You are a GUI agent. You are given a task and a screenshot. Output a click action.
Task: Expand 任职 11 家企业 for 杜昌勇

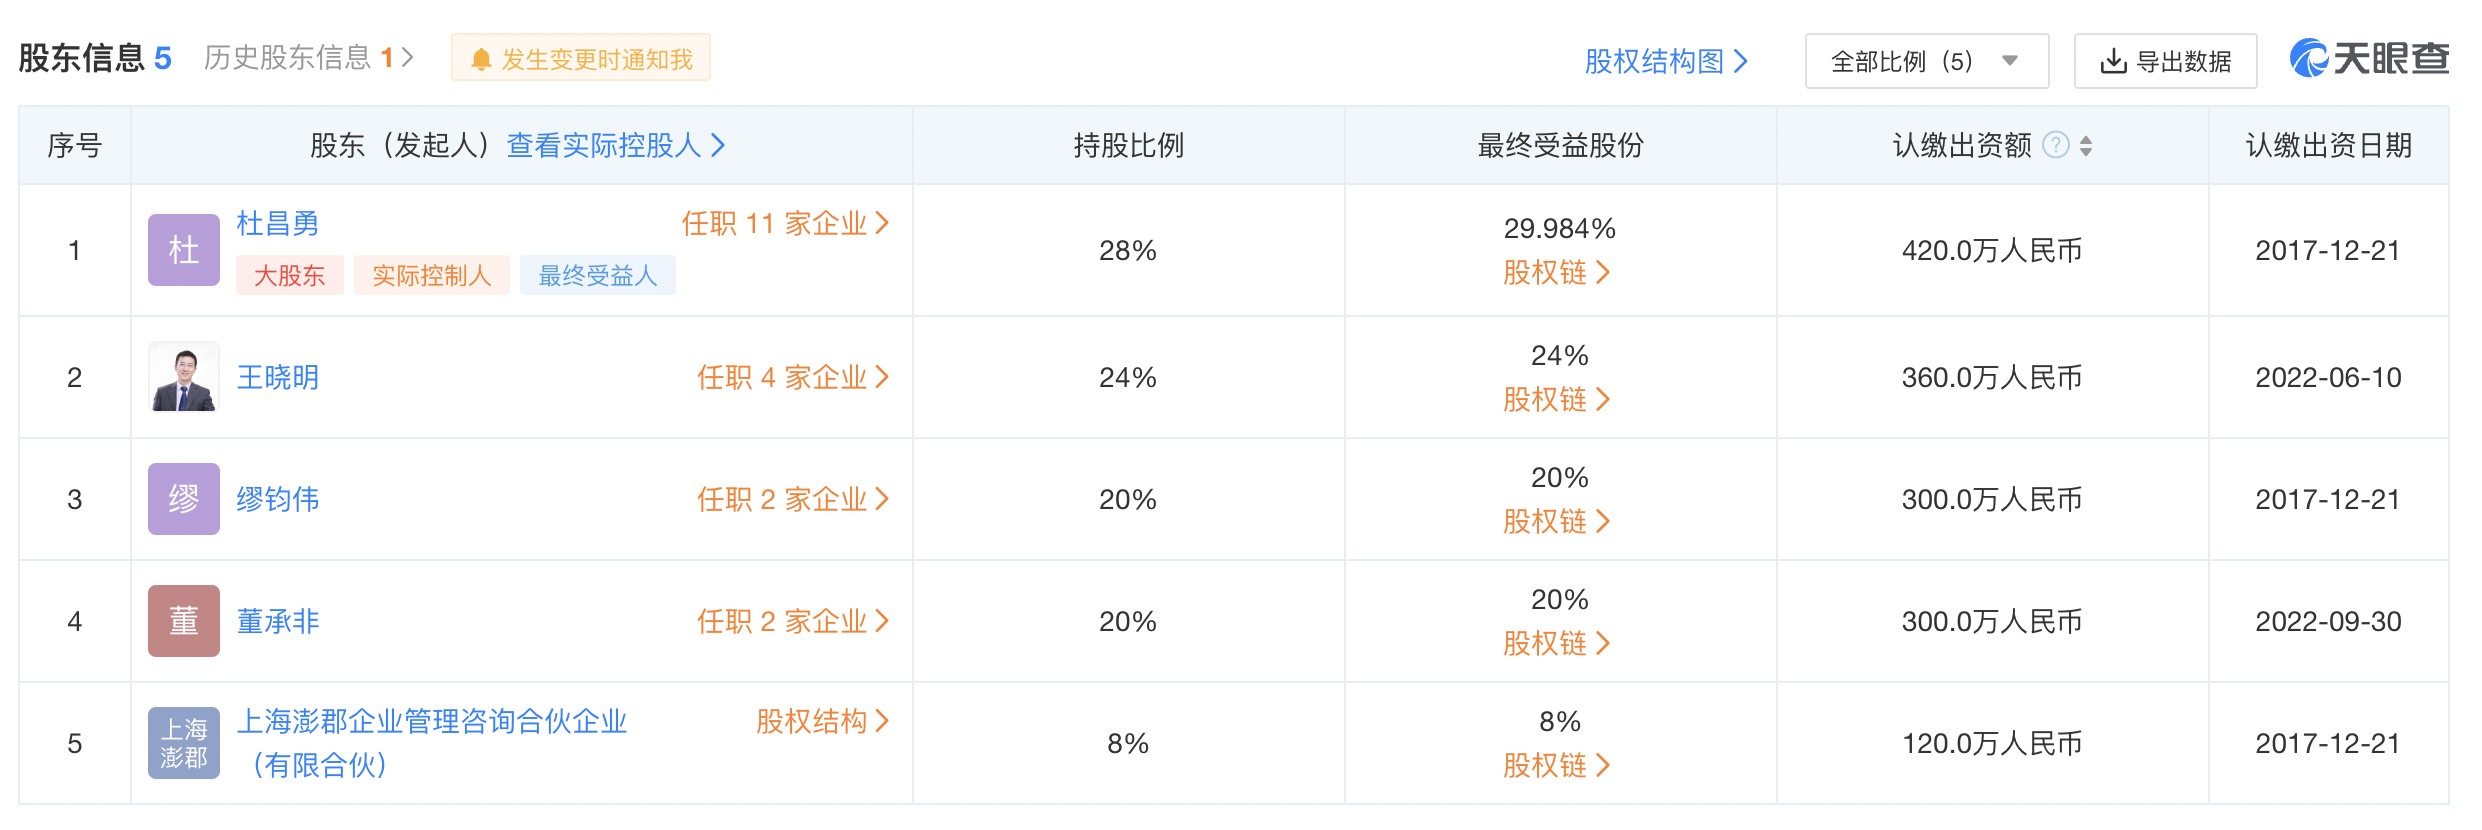(x=785, y=223)
